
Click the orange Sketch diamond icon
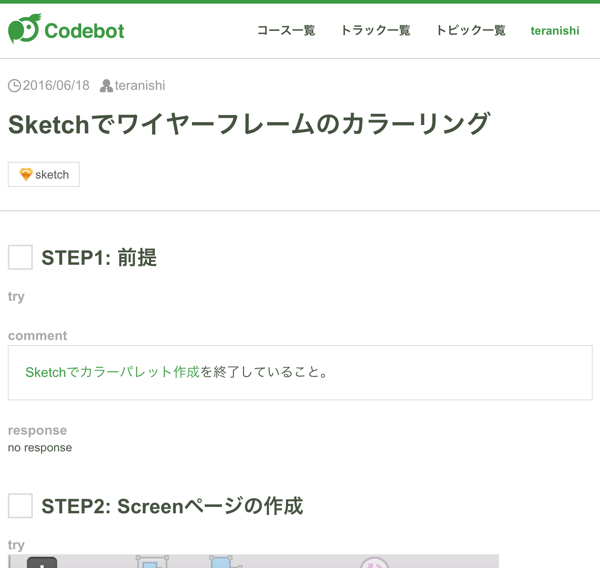(25, 174)
